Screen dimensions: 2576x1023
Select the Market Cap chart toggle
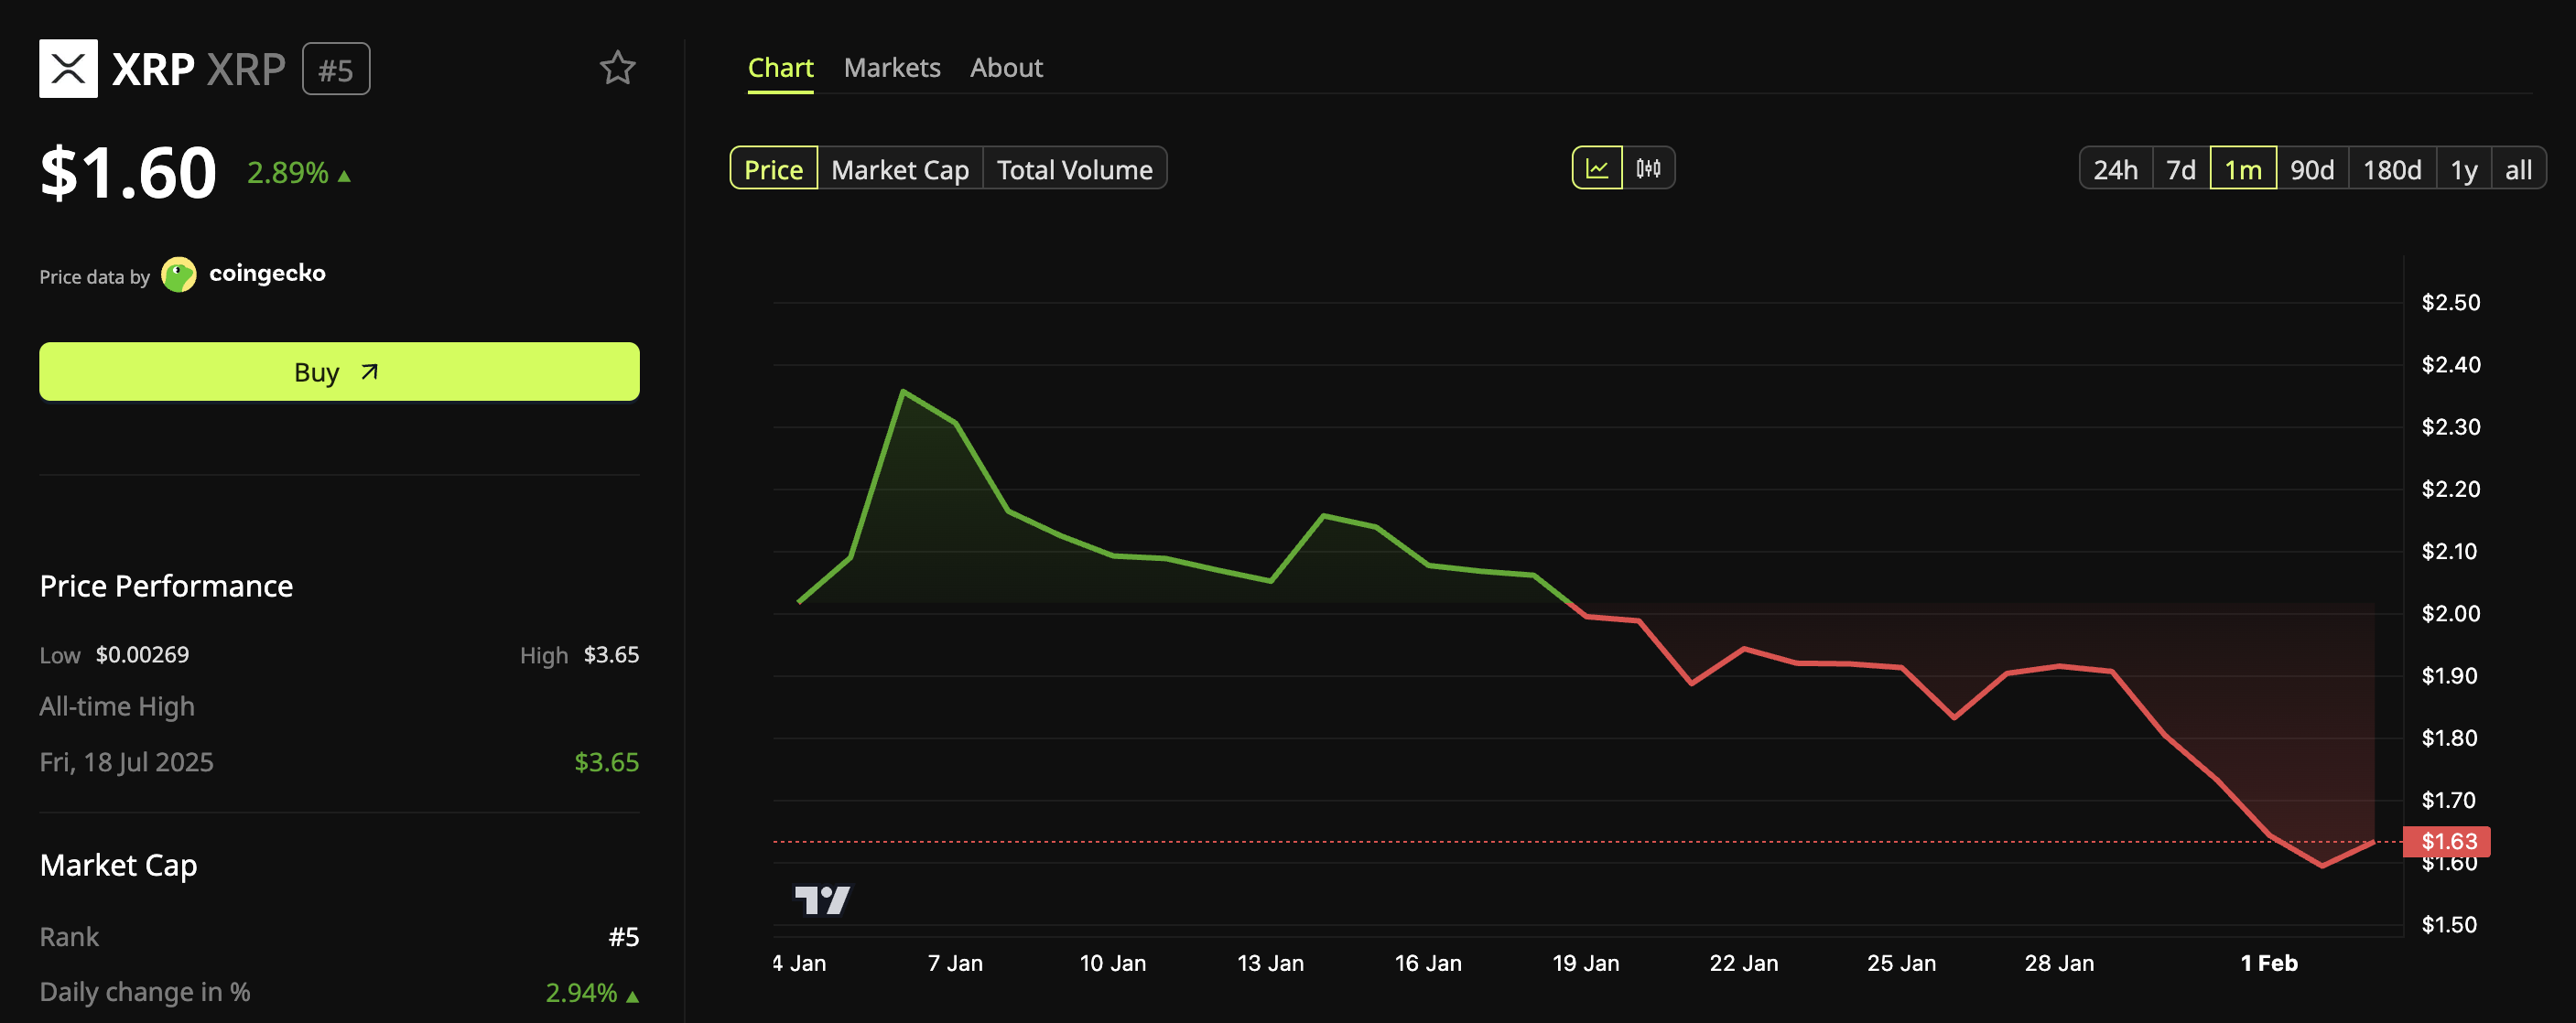899,169
